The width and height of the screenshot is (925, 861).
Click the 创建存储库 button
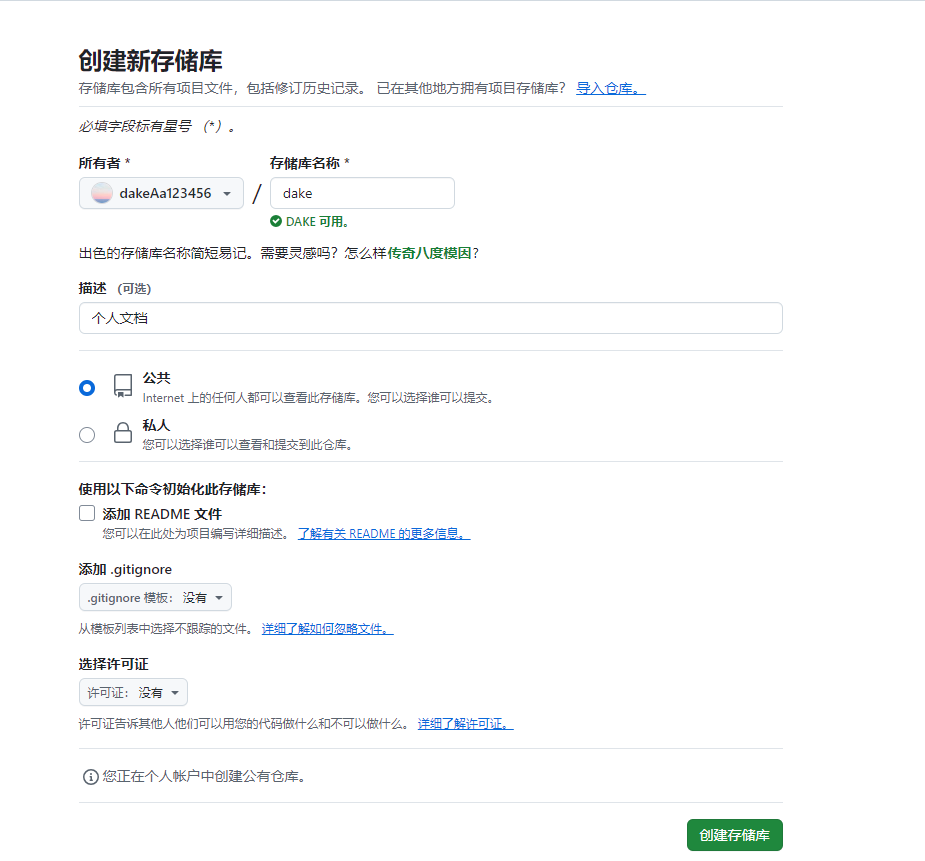[734, 835]
